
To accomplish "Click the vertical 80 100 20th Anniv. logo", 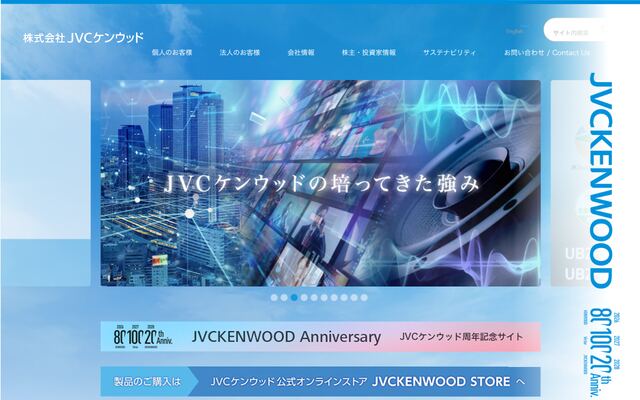I will pyautogui.click(x=602, y=352).
